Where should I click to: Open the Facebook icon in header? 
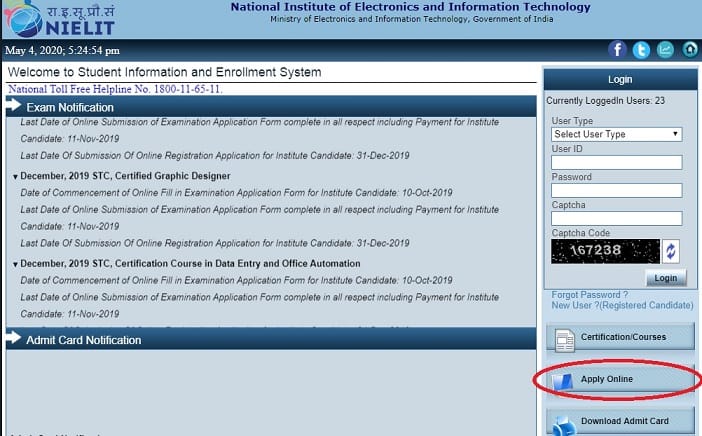617,50
